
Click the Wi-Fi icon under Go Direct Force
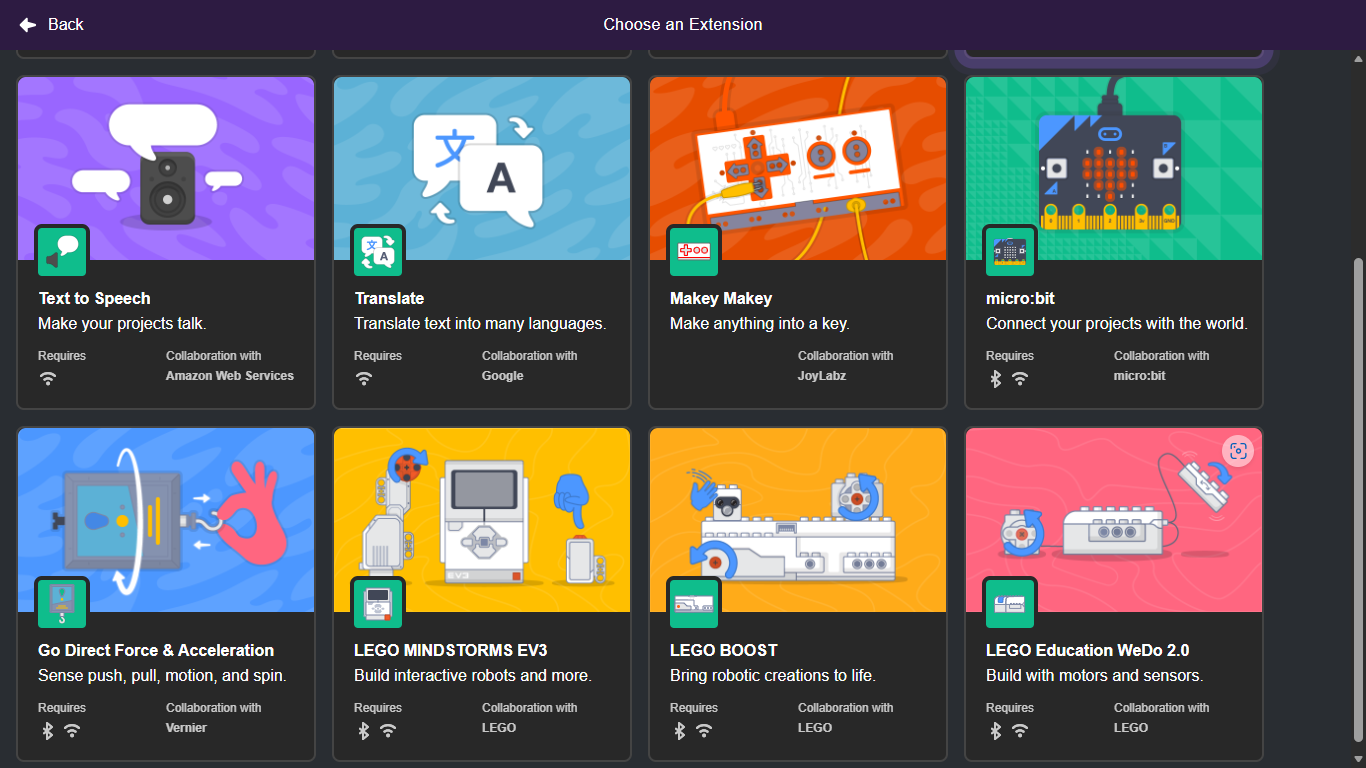point(72,731)
